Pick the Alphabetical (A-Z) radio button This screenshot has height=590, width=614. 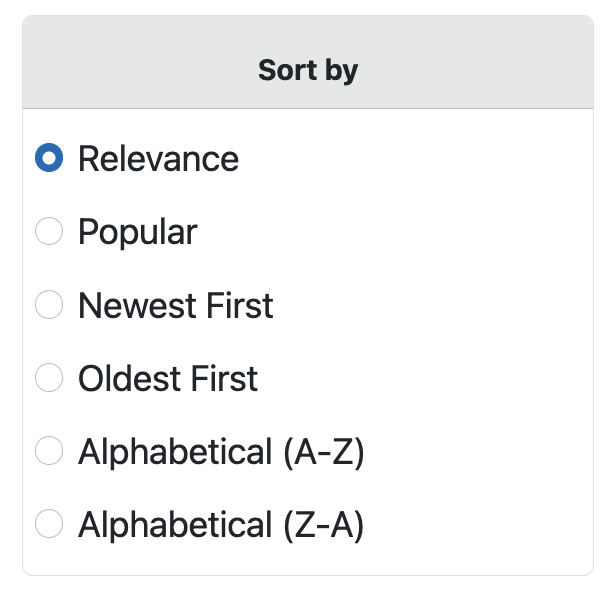click(x=49, y=451)
